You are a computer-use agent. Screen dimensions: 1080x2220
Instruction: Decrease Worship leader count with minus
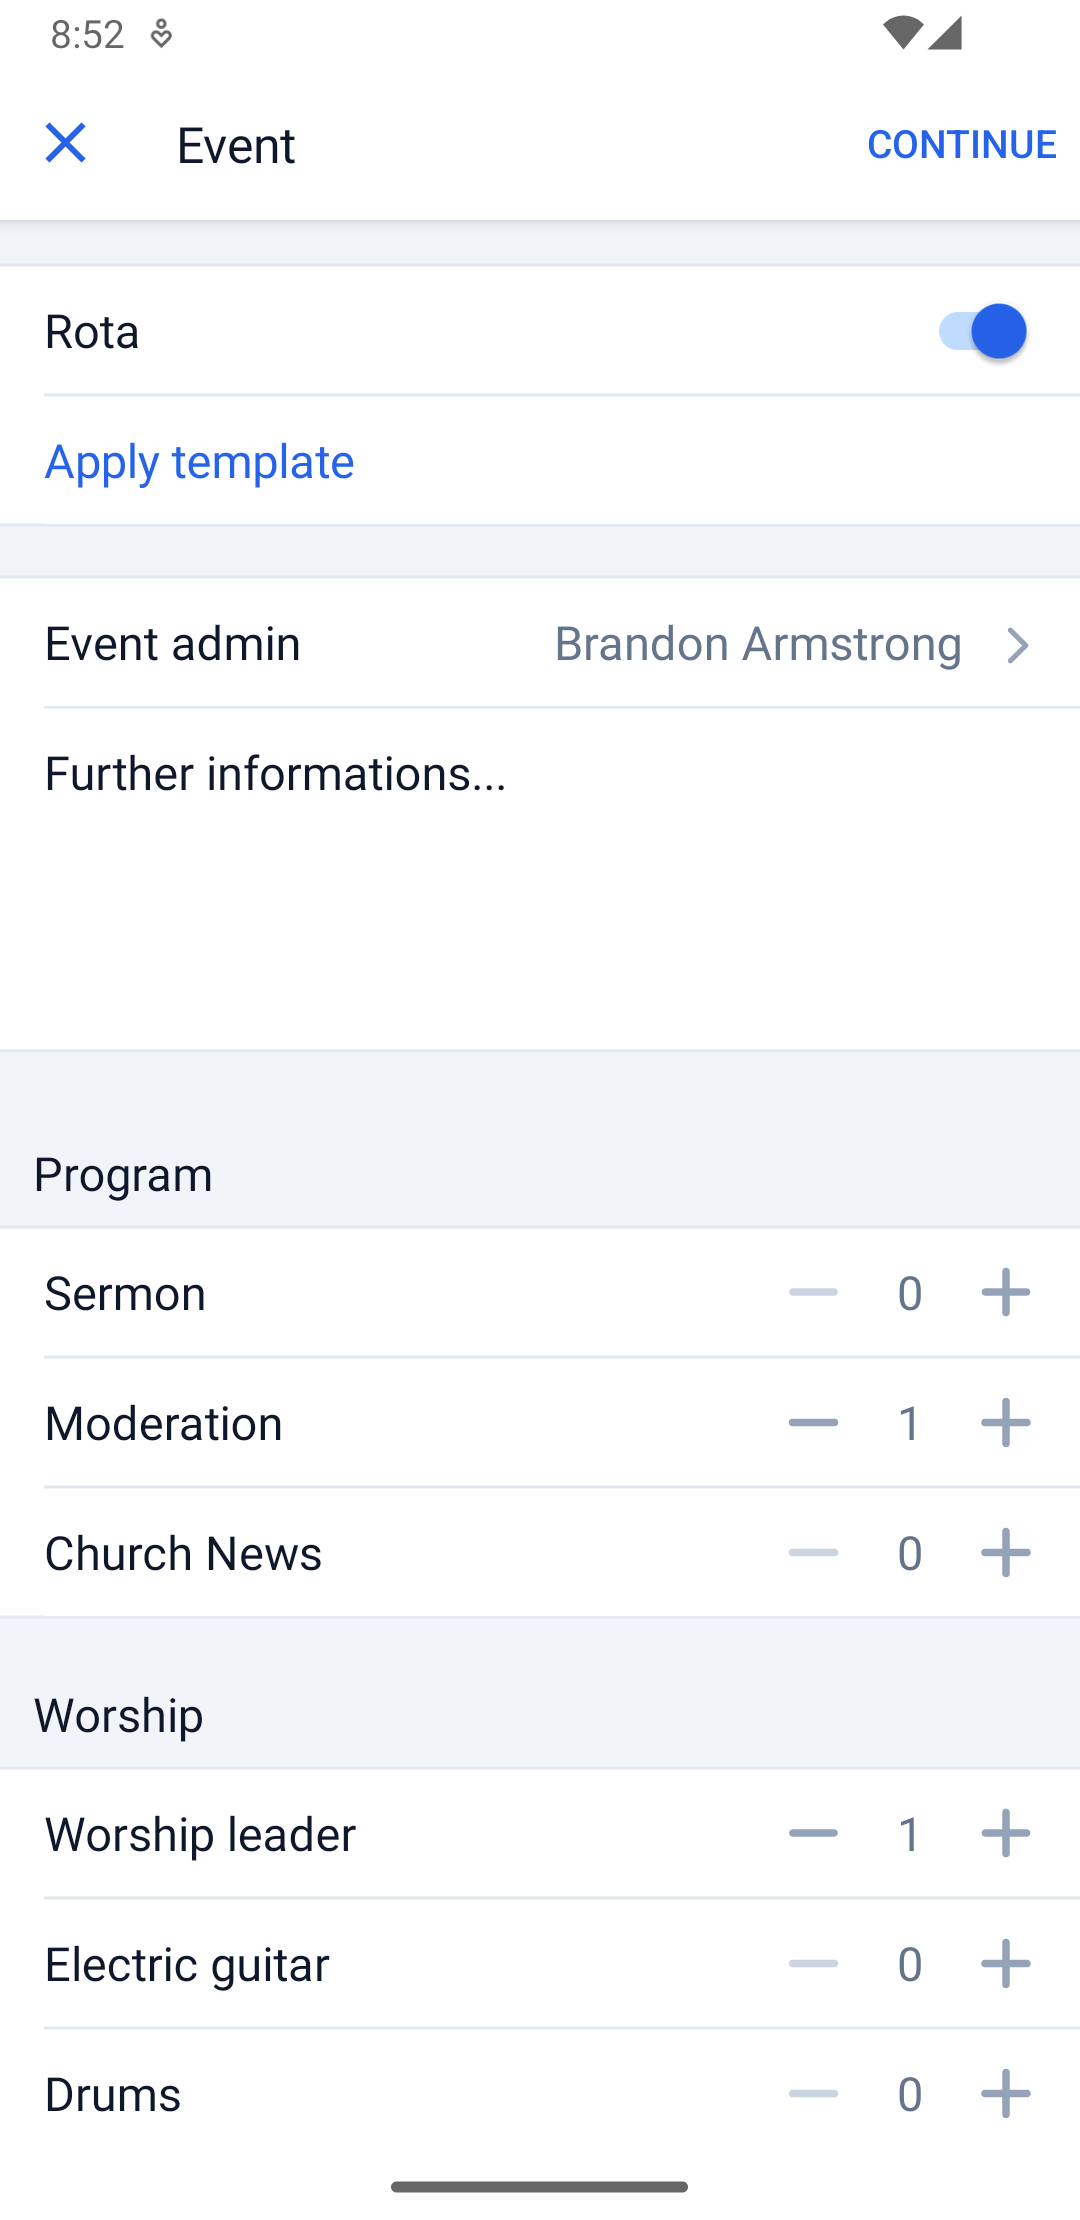[813, 1833]
